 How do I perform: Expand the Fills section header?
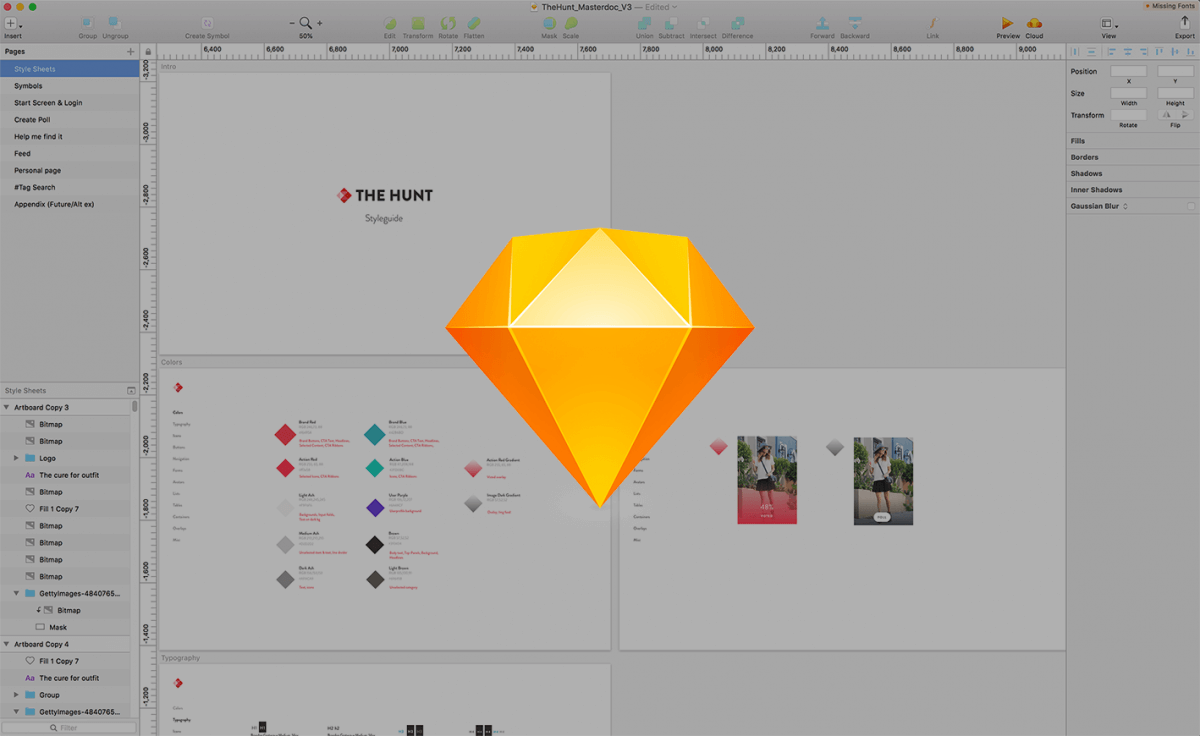point(1133,141)
